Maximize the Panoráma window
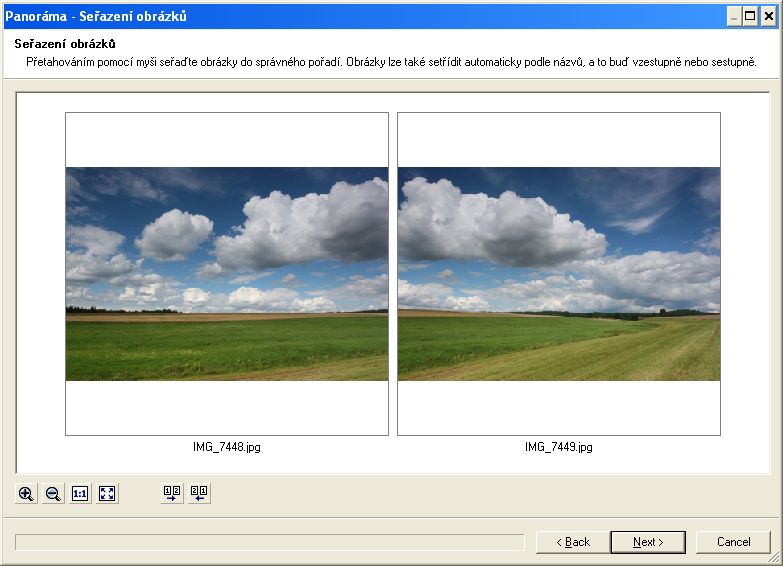The image size is (783, 566). pyautogui.click(x=750, y=16)
